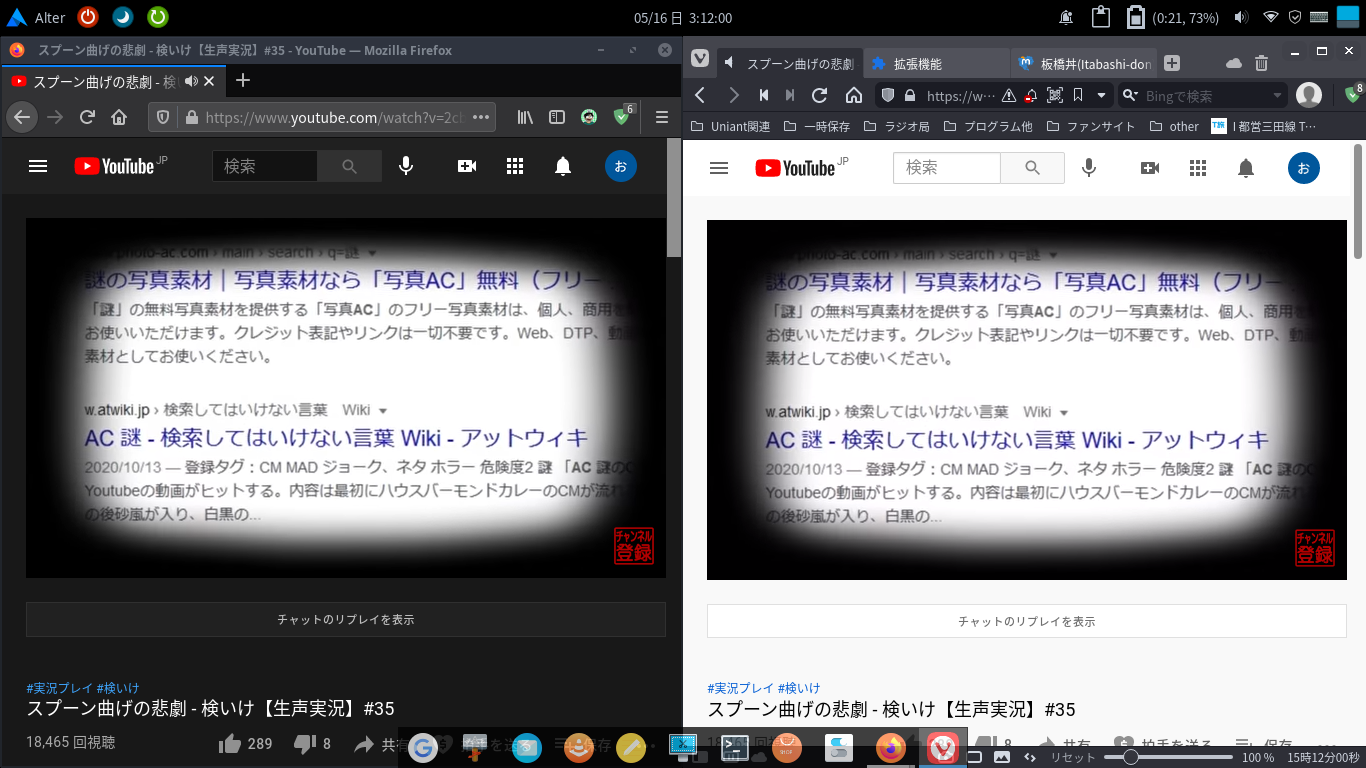Adjust the Vivaldi zoom slider
Viewport: 1366px width, 768px height.
click(1130, 757)
